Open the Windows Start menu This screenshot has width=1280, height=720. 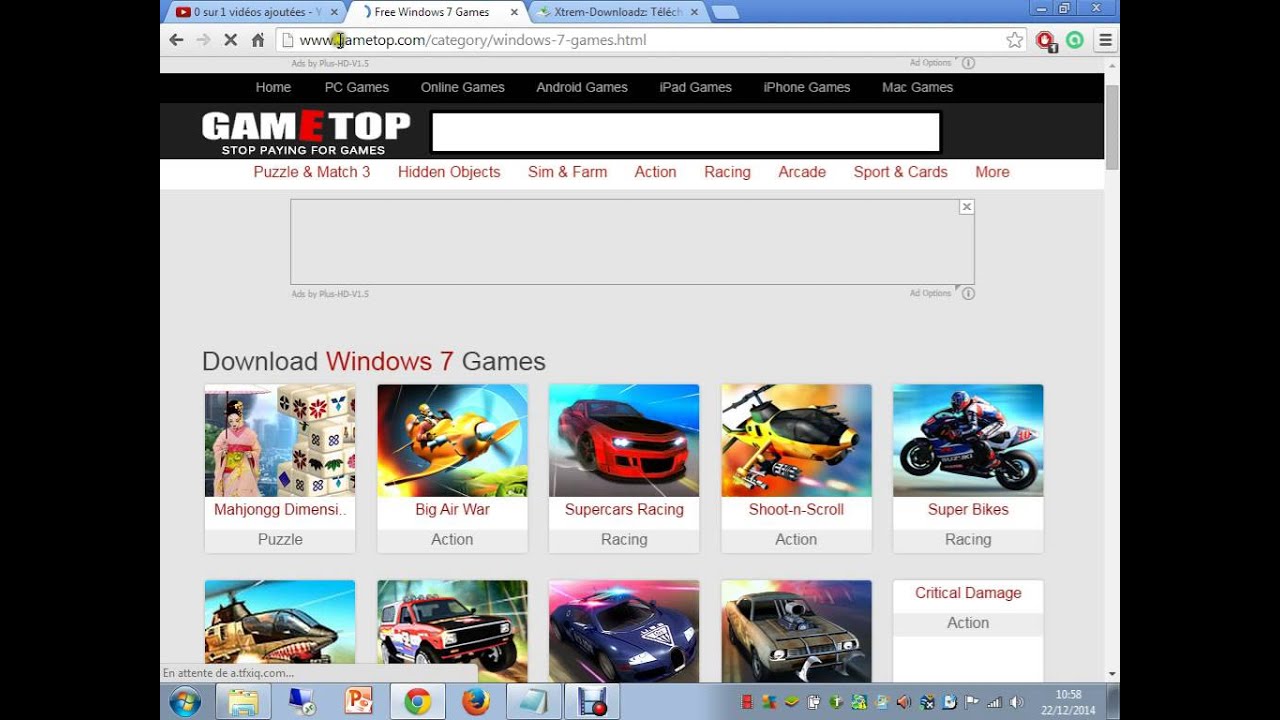[185, 702]
